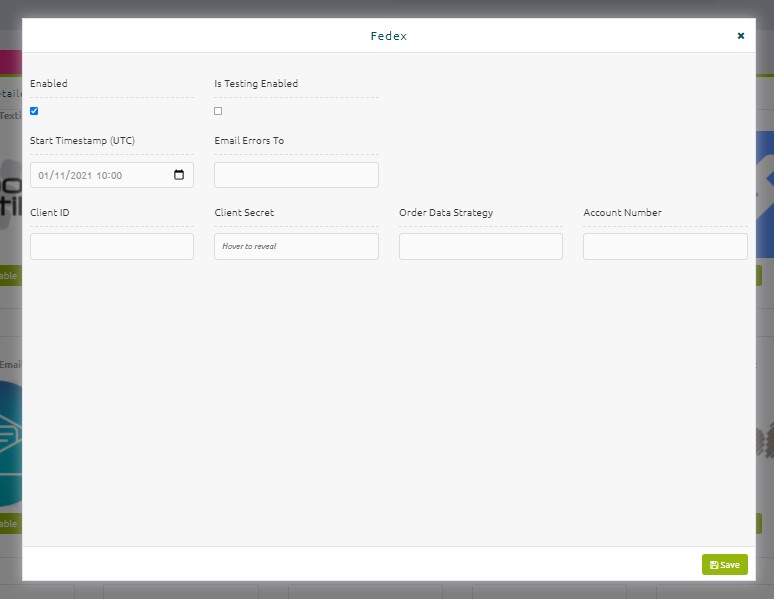Click the Is Testing Enabled label
Screen dimensions: 774x599
(256, 83)
